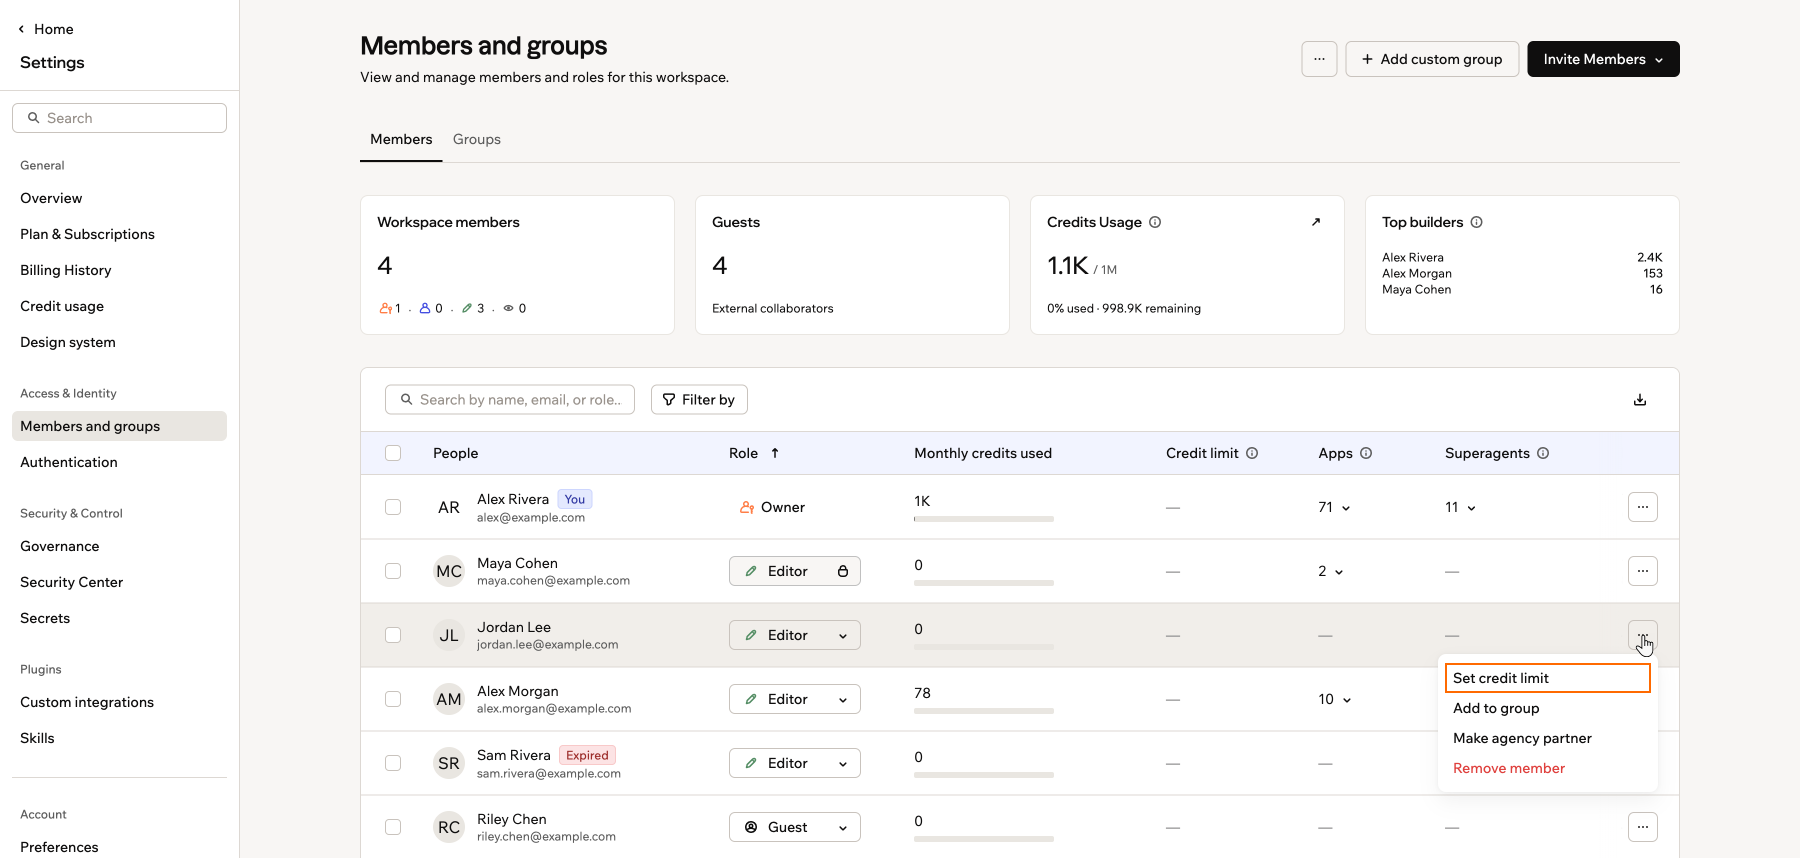Open the page-level more options ellipsis button
This screenshot has width=1800, height=858.
(1319, 59)
